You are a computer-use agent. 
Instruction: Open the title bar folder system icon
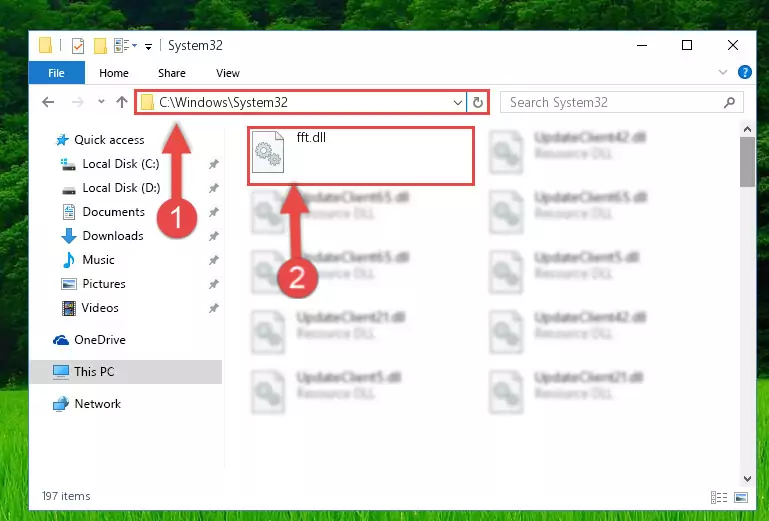pos(45,45)
